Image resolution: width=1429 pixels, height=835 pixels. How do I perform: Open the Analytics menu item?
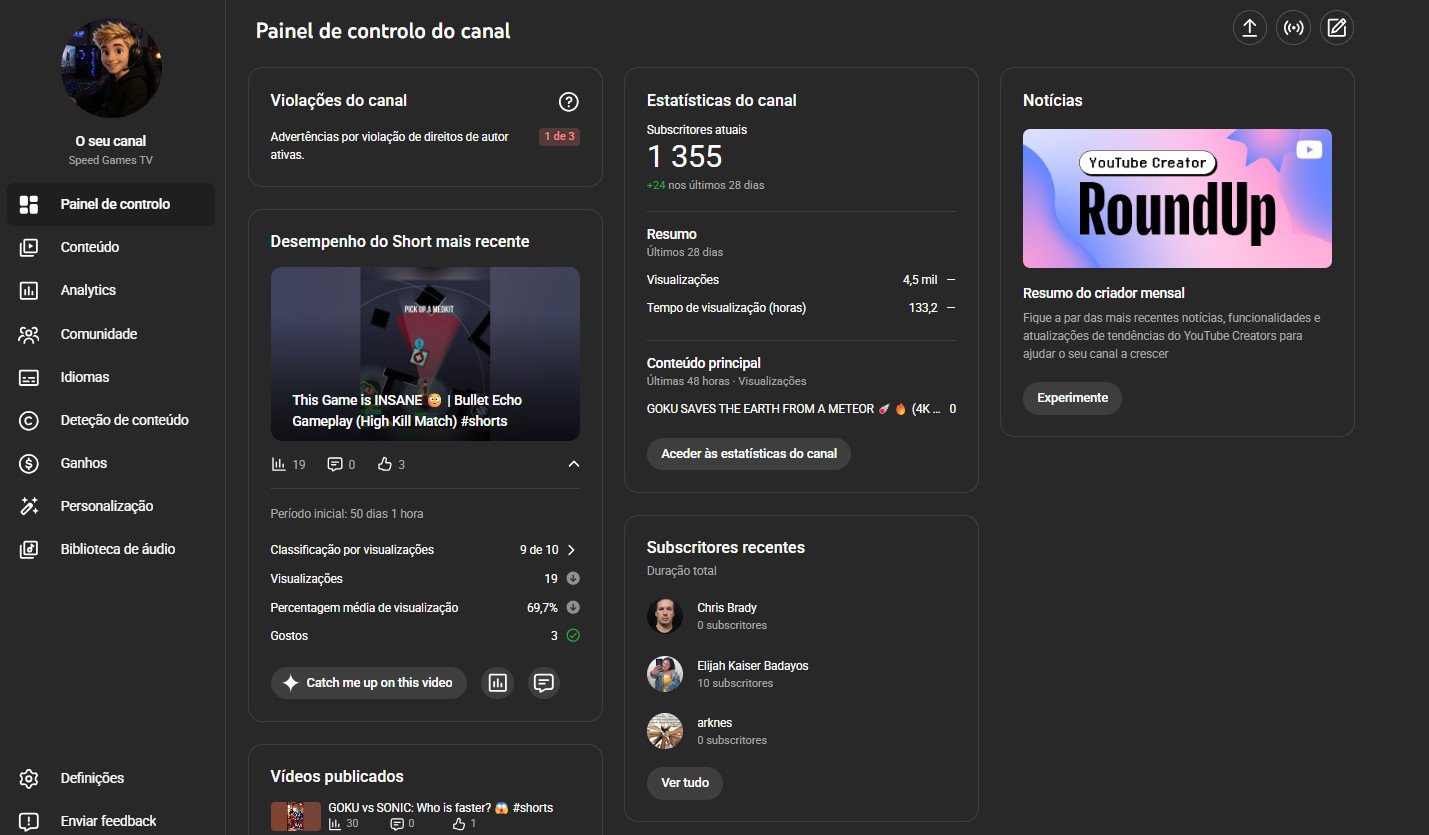pos(111,290)
